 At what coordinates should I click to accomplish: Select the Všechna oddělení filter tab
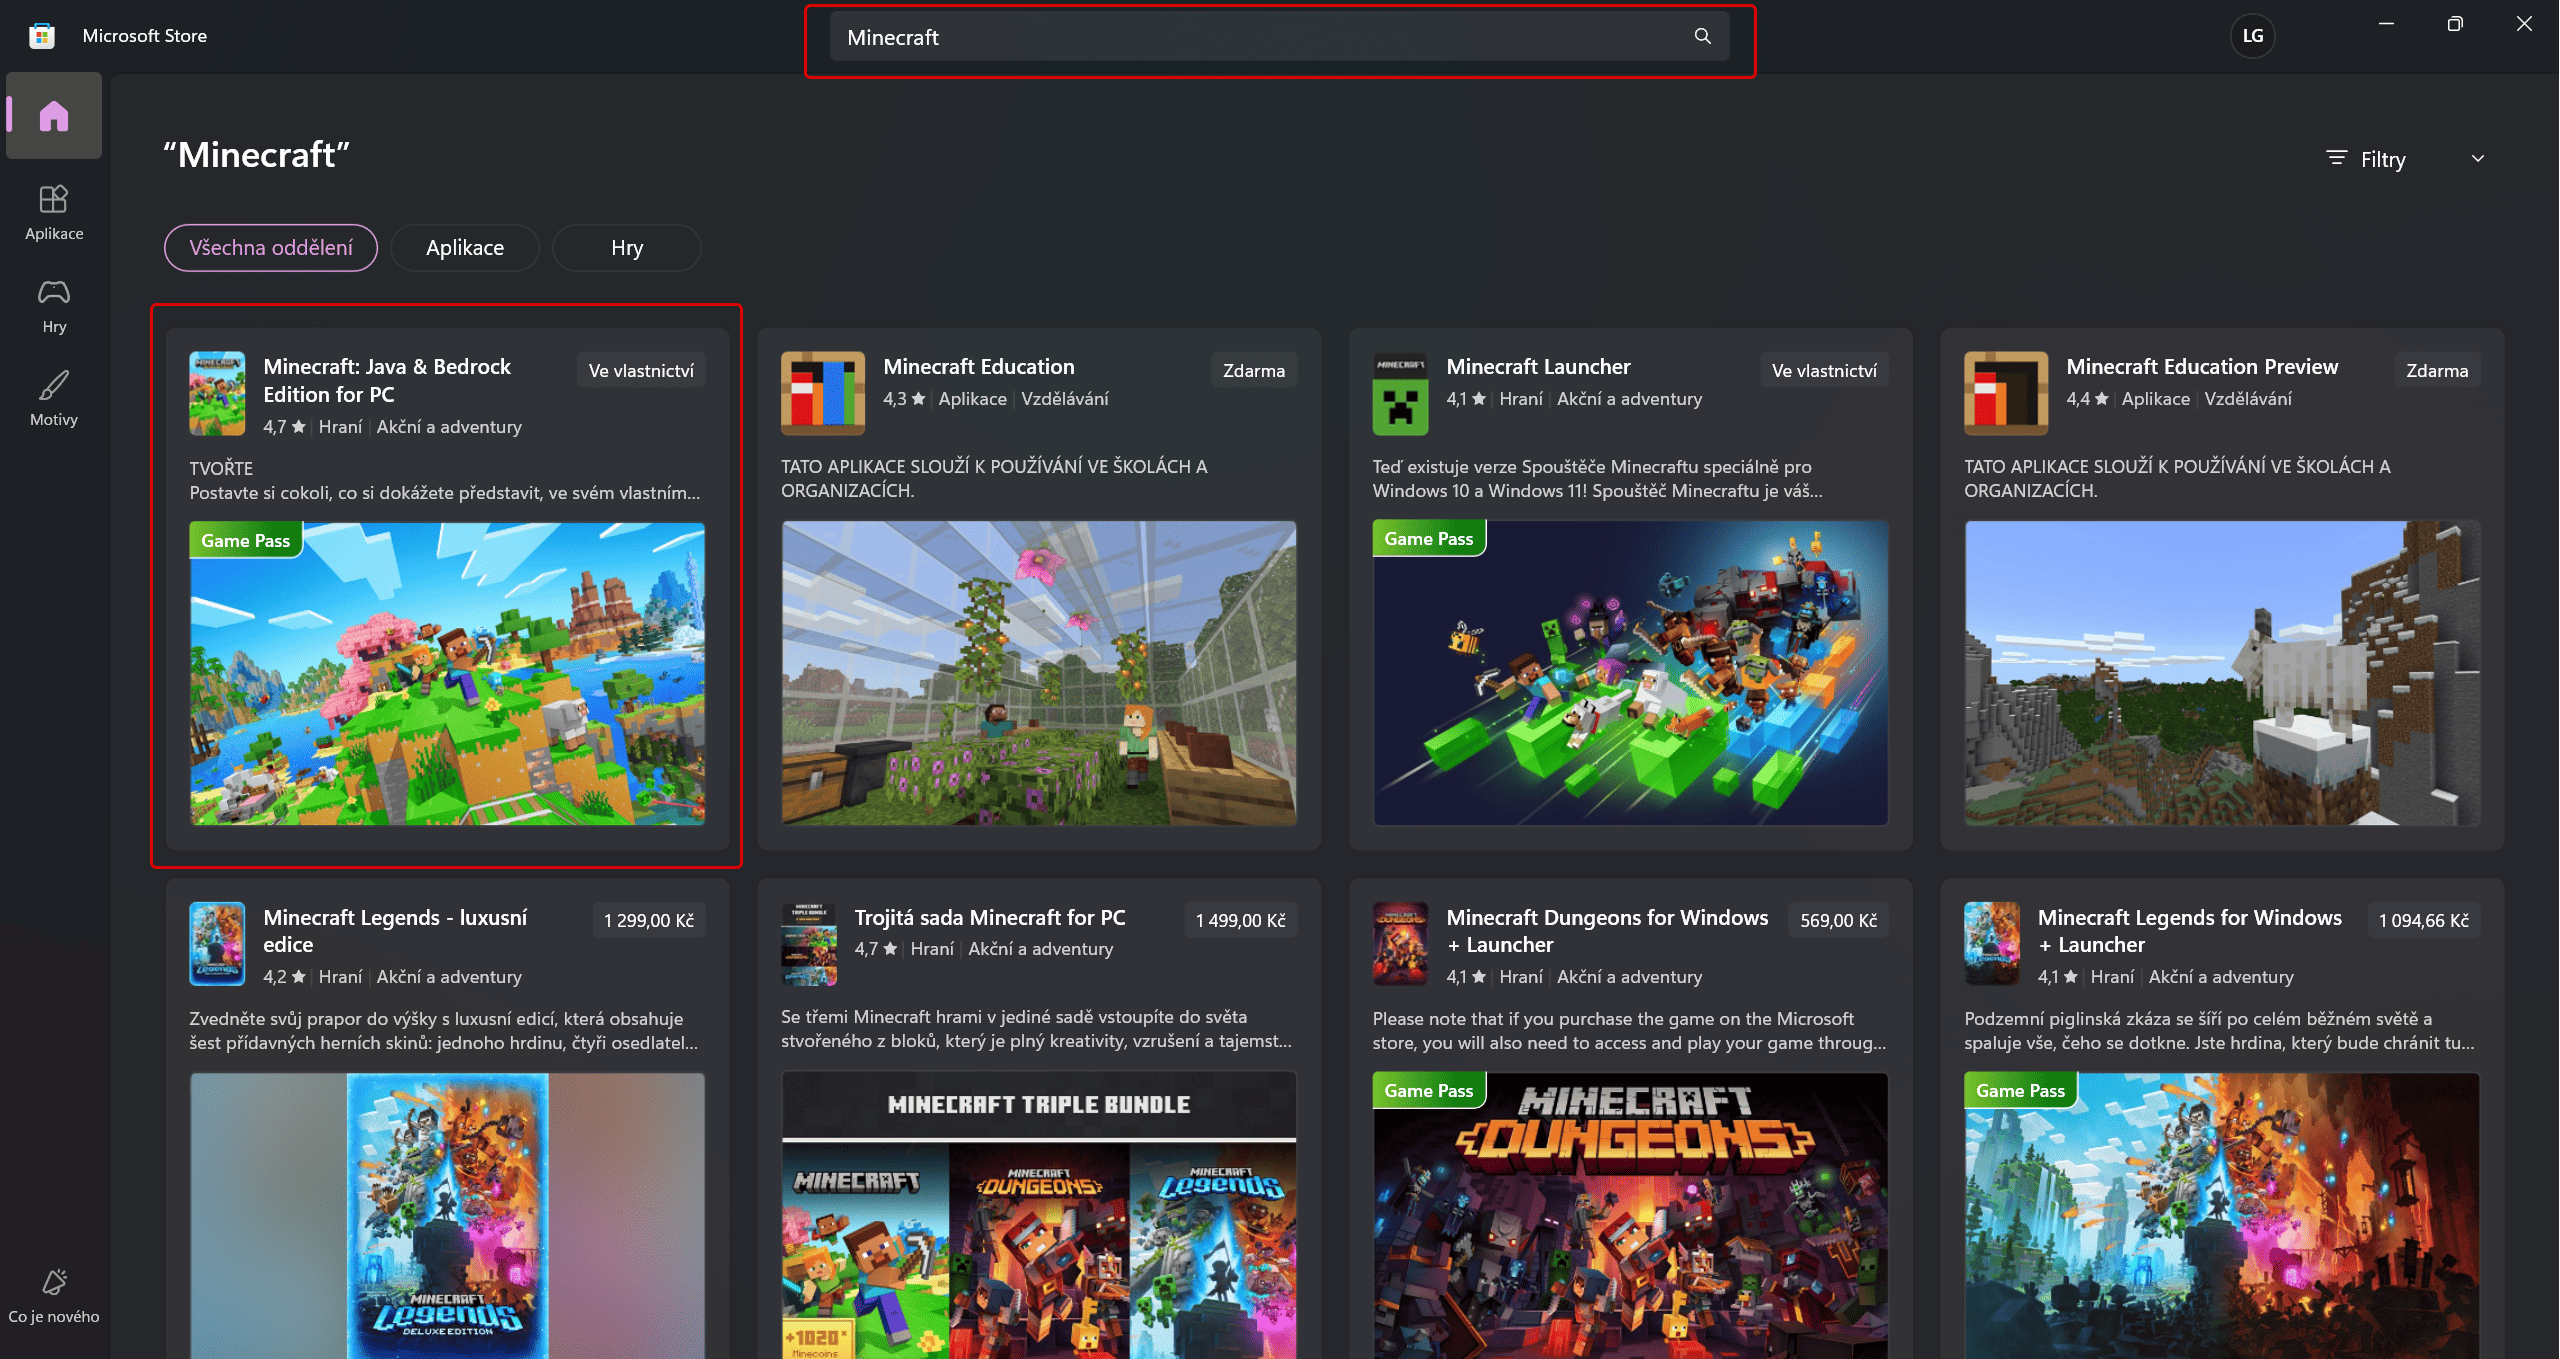click(x=271, y=248)
